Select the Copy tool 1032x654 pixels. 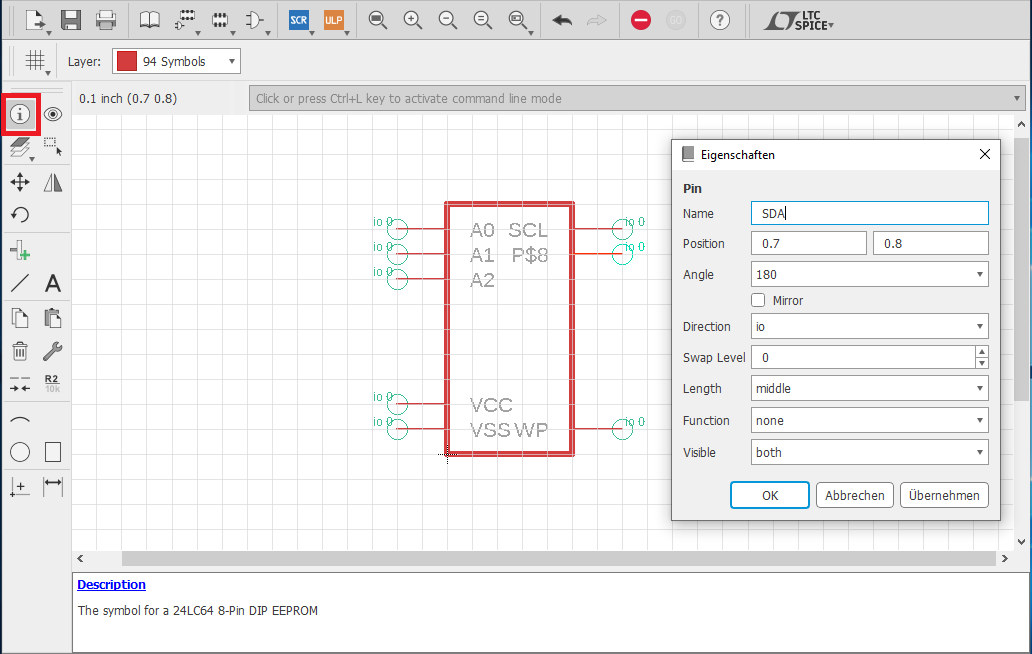(20, 318)
